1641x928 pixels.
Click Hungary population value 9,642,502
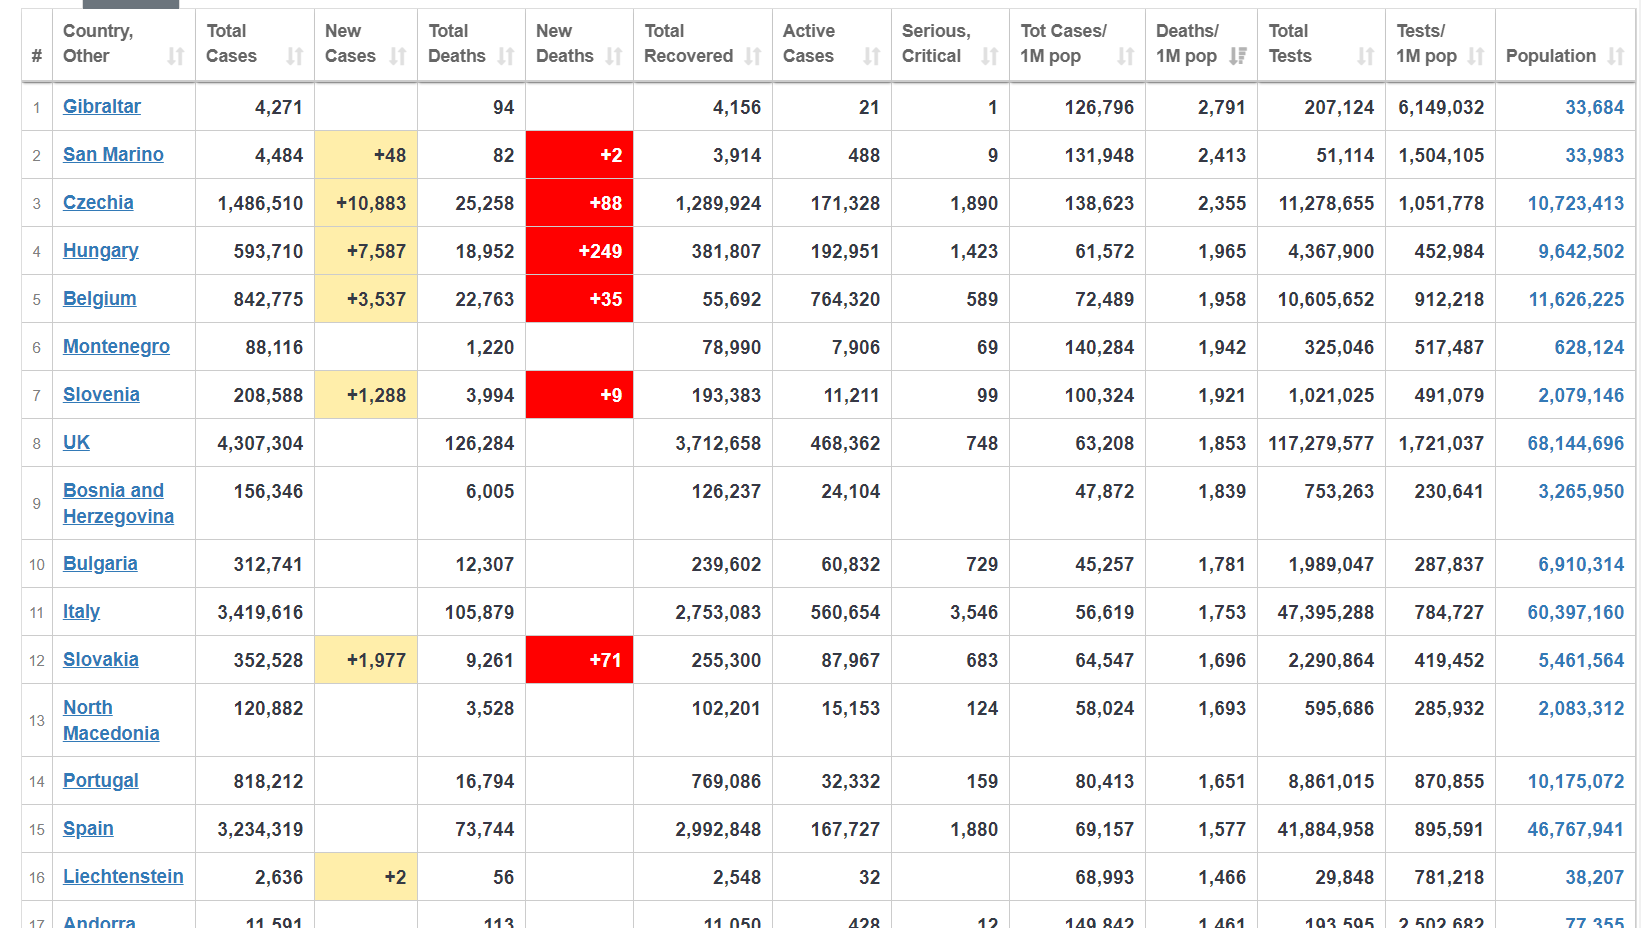point(1580,251)
